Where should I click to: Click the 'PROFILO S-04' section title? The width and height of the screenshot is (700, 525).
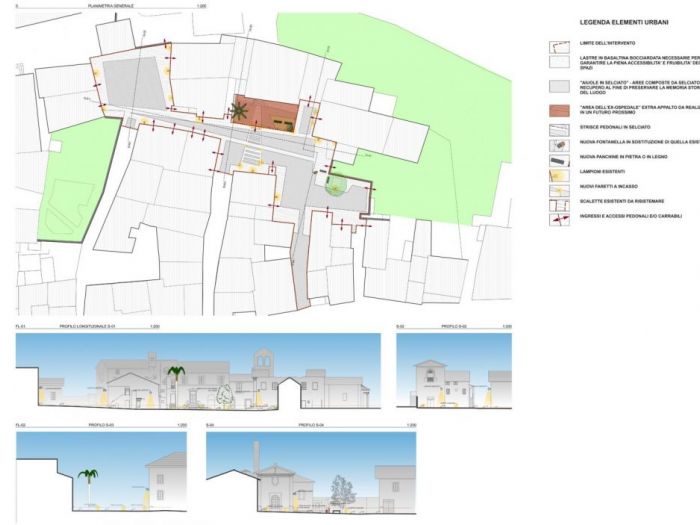[311, 425]
